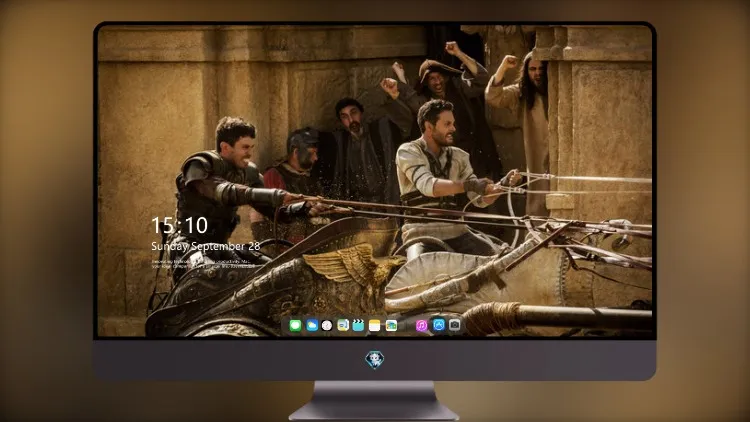Open the Weather app in dock

[312, 325]
